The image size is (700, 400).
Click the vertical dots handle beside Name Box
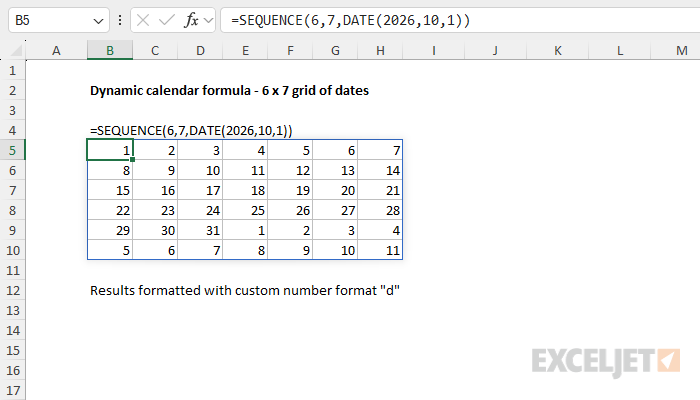[120, 20]
